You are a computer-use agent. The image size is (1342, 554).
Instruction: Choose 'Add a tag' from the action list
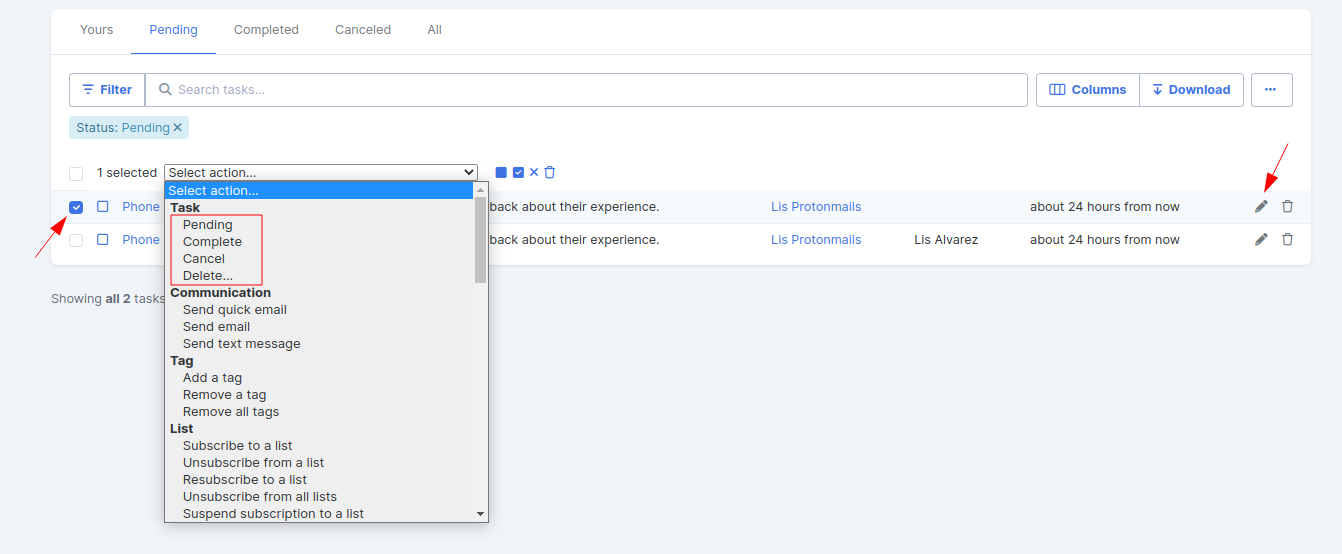[x=212, y=377]
